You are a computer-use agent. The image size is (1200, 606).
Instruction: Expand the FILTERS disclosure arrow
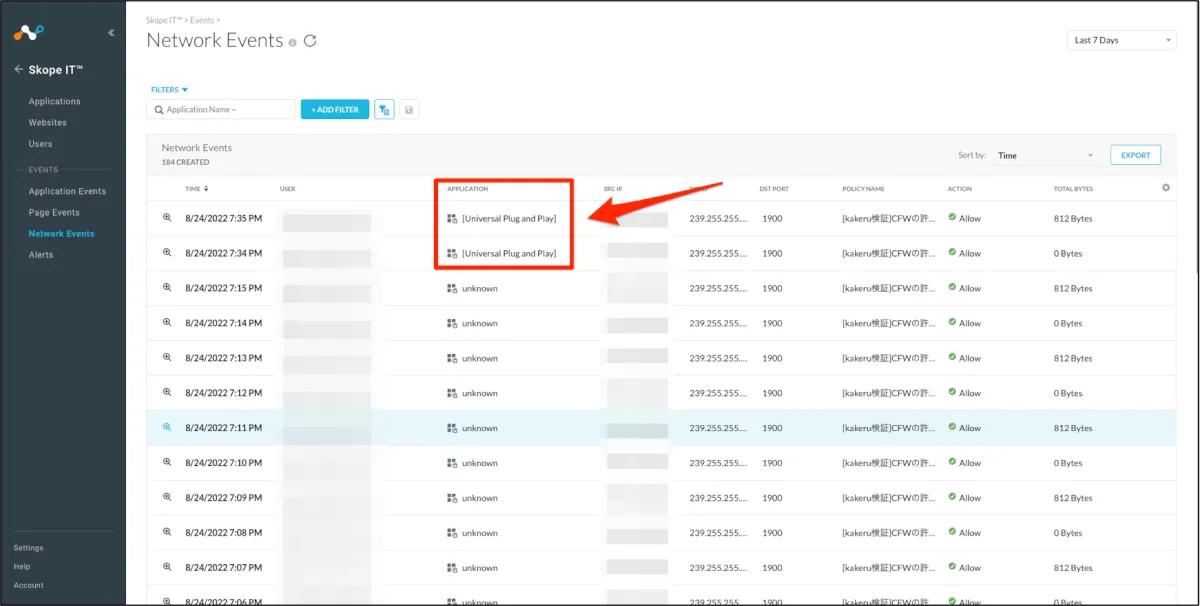pos(185,90)
